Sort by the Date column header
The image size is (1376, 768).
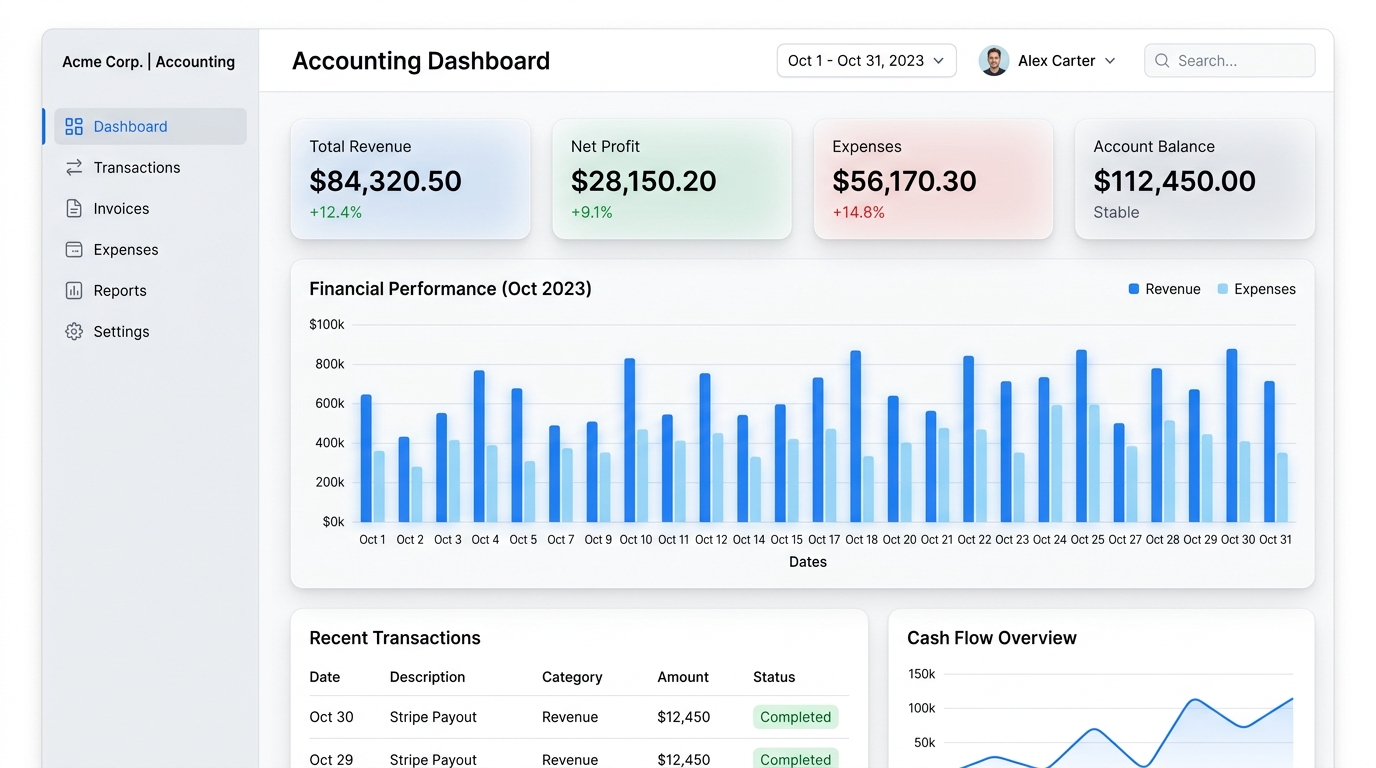pos(325,677)
